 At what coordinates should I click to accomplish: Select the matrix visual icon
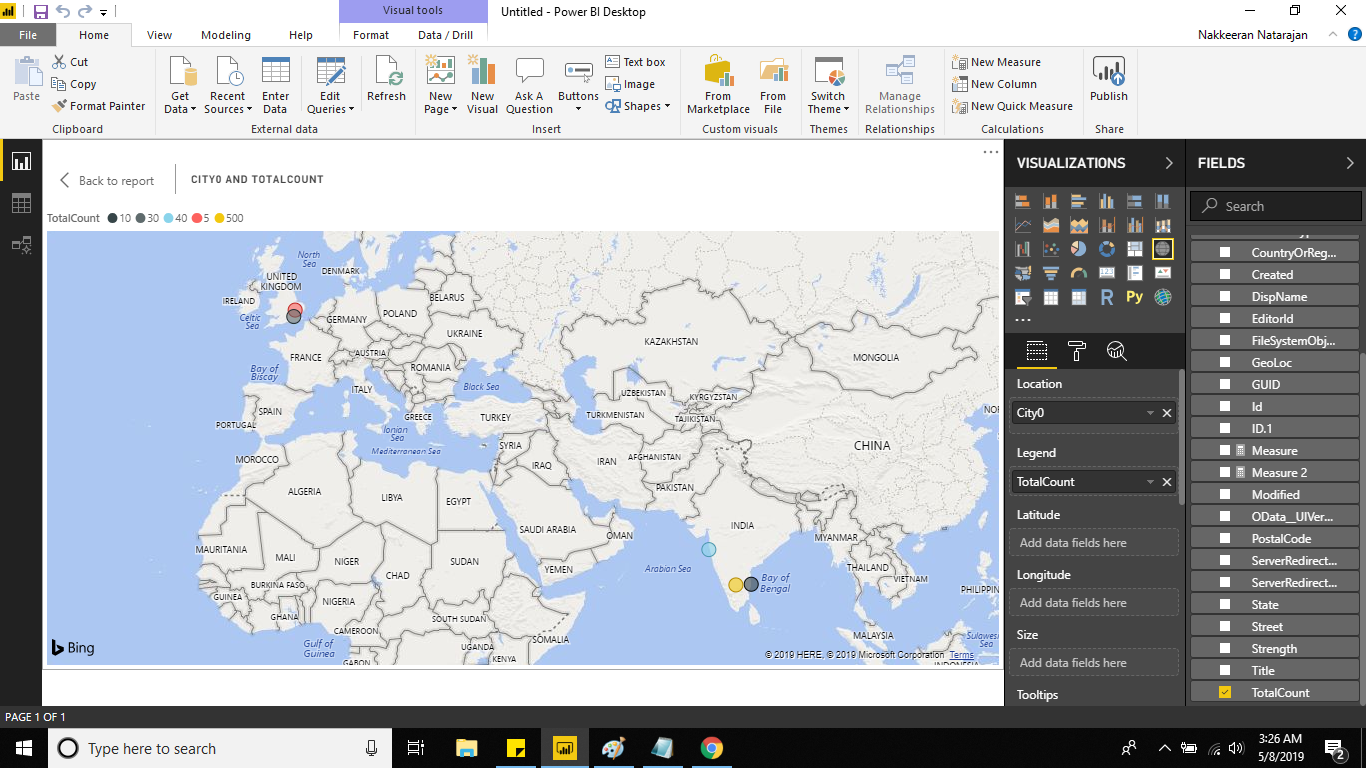tap(1079, 297)
